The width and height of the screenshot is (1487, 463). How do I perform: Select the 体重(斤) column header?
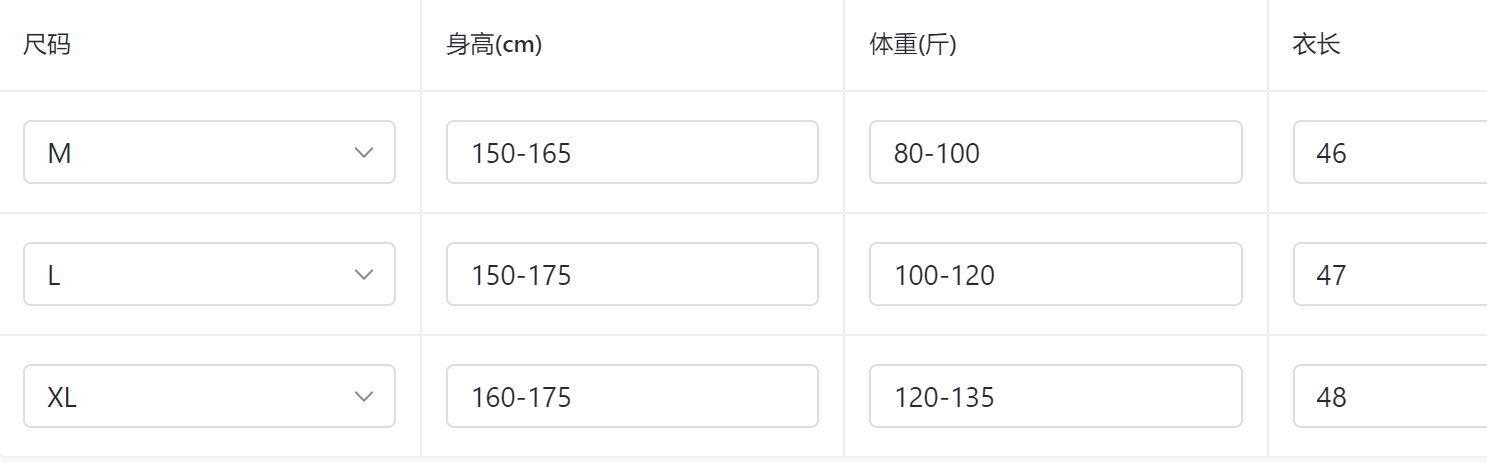(x=913, y=46)
